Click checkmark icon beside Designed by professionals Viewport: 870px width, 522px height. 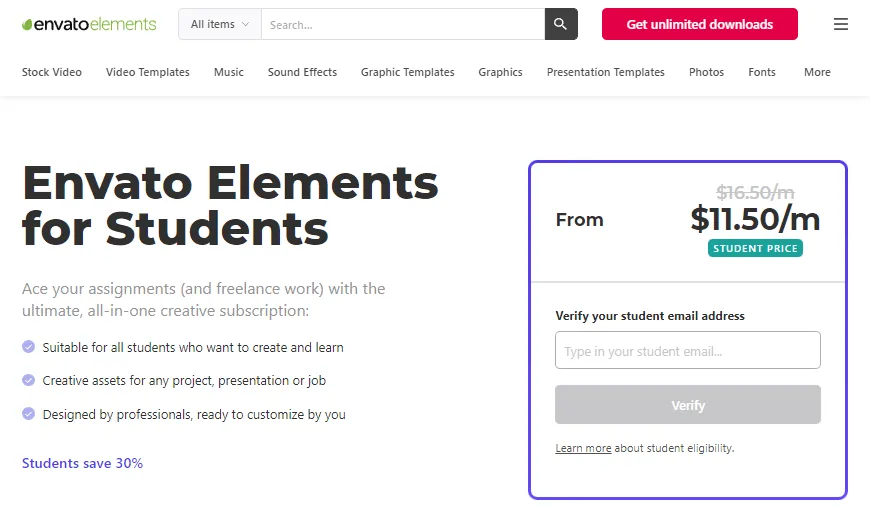28,414
